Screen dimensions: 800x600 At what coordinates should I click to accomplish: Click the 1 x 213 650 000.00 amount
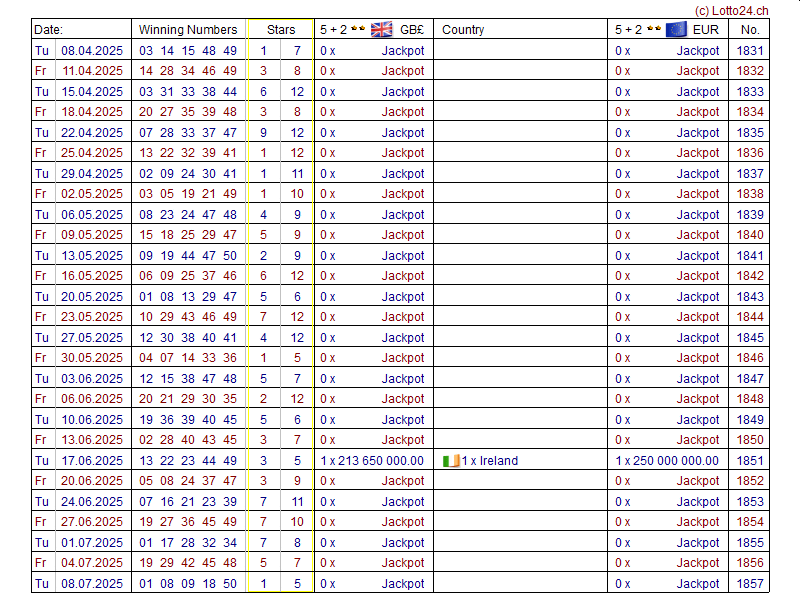coord(372,461)
